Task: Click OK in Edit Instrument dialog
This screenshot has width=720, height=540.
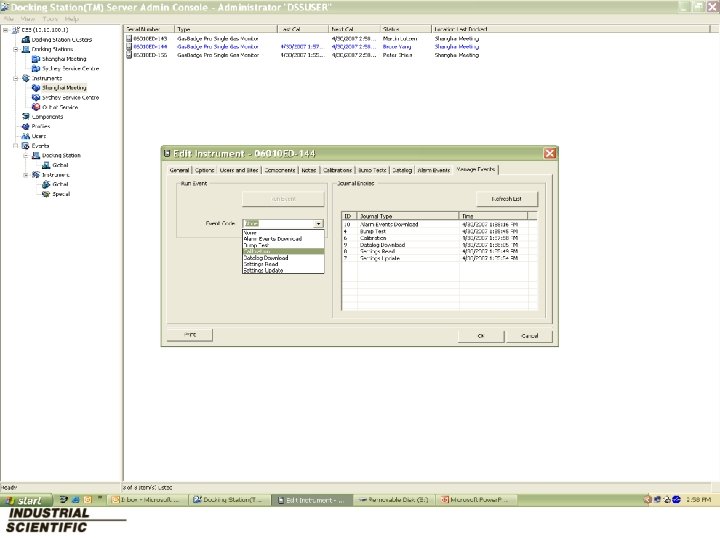Action: 481,336
